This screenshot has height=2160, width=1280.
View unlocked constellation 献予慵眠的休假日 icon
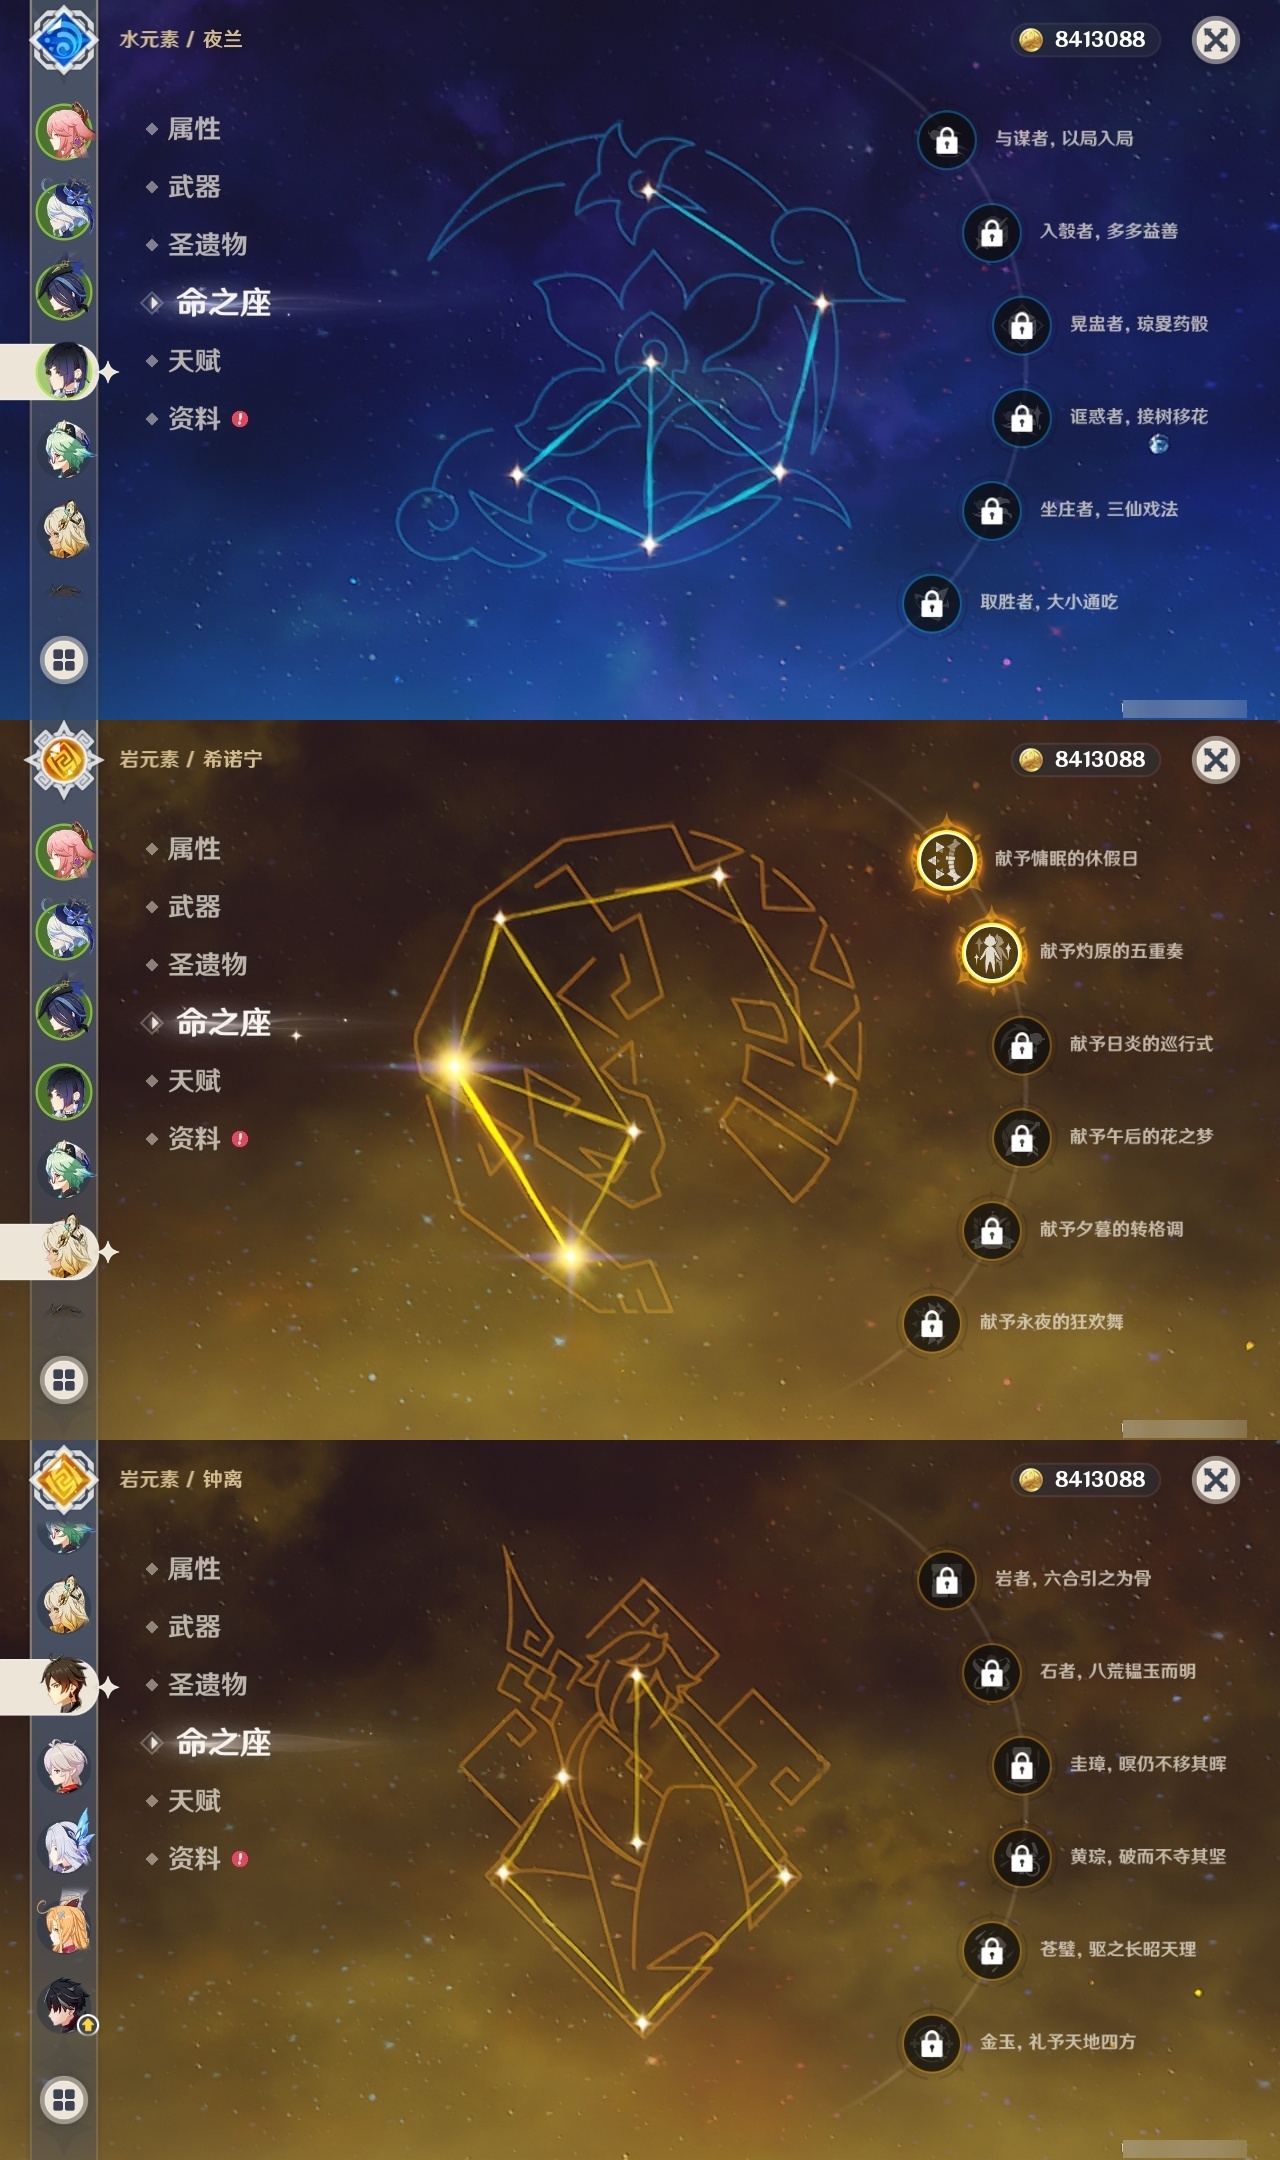coord(946,859)
